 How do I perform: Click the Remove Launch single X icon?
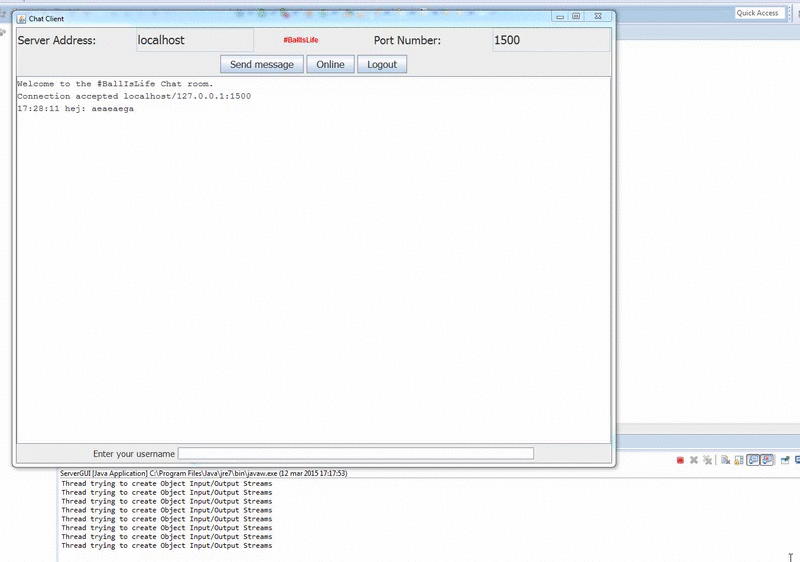pos(694,460)
